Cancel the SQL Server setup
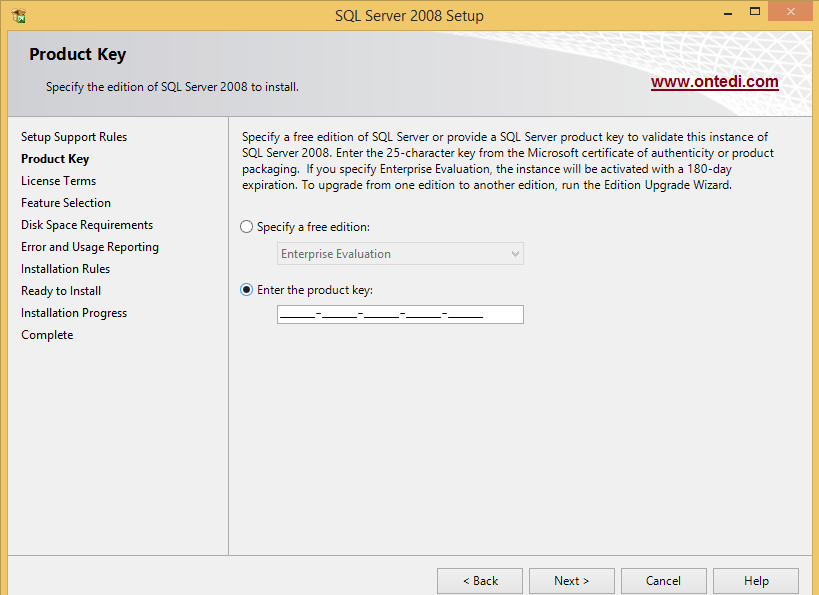Viewport: 819px width, 595px height. click(664, 580)
